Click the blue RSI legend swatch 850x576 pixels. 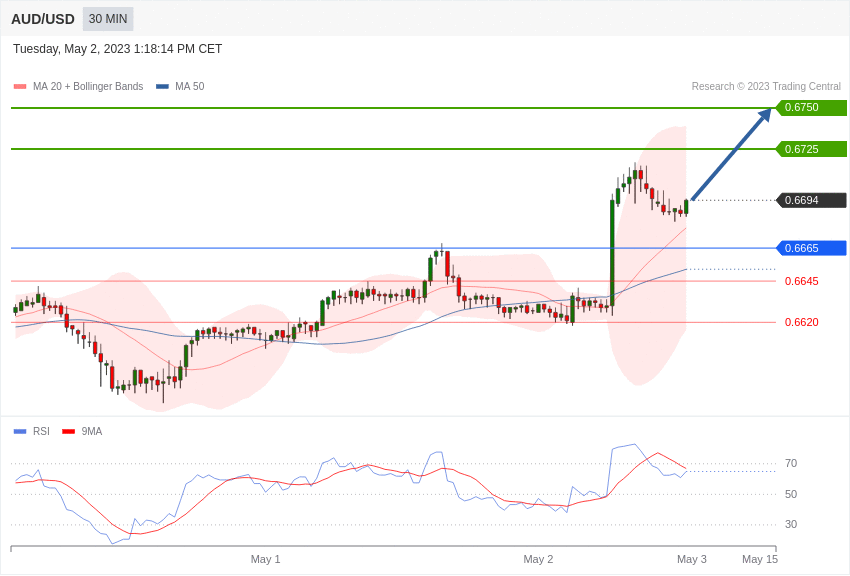(x=20, y=432)
